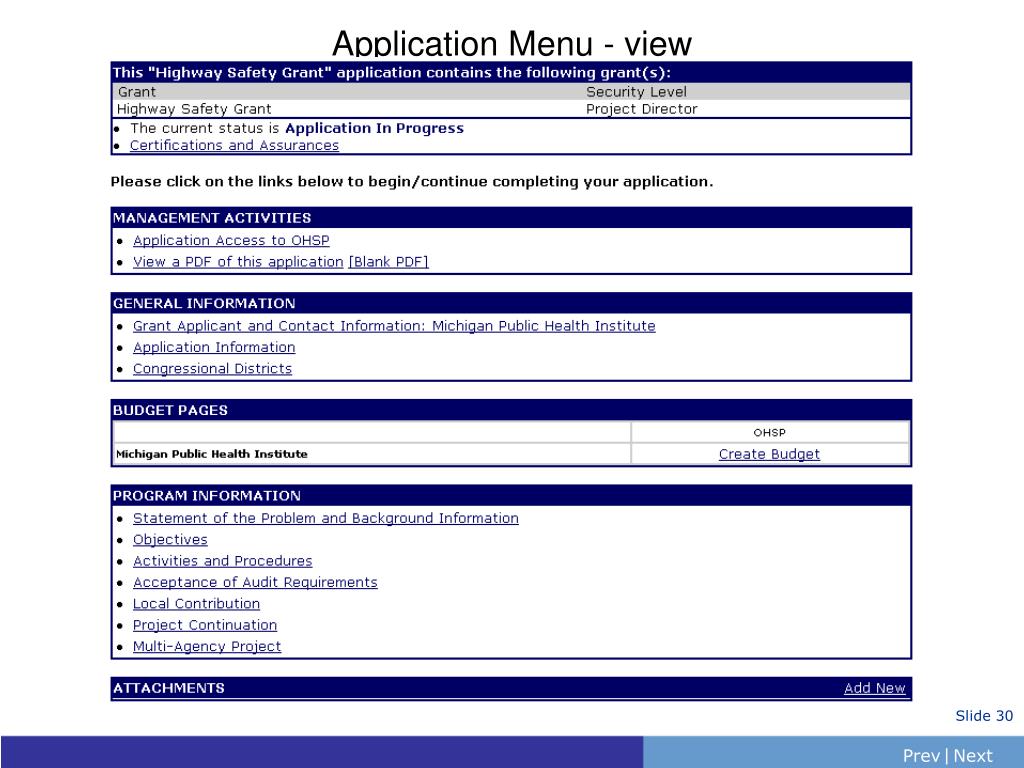Click the Security Level column header
1024x768 pixels.
click(637, 91)
